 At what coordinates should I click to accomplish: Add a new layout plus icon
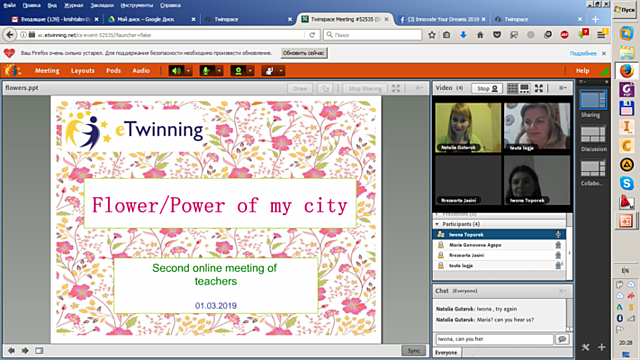602,347
